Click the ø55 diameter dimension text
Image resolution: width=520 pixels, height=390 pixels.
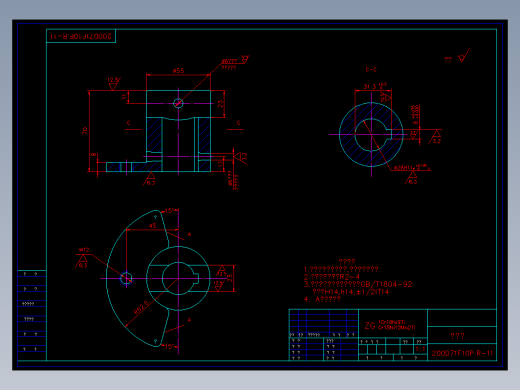[178, 71]
